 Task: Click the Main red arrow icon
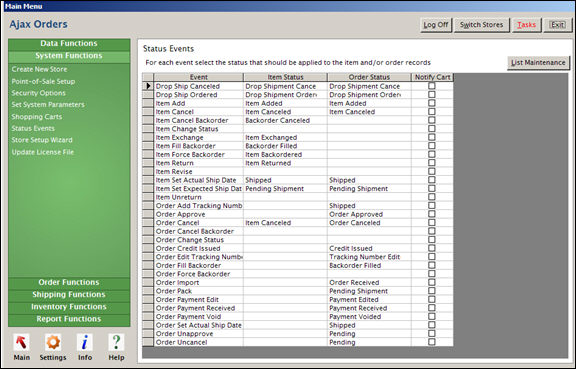pos(21,343)
